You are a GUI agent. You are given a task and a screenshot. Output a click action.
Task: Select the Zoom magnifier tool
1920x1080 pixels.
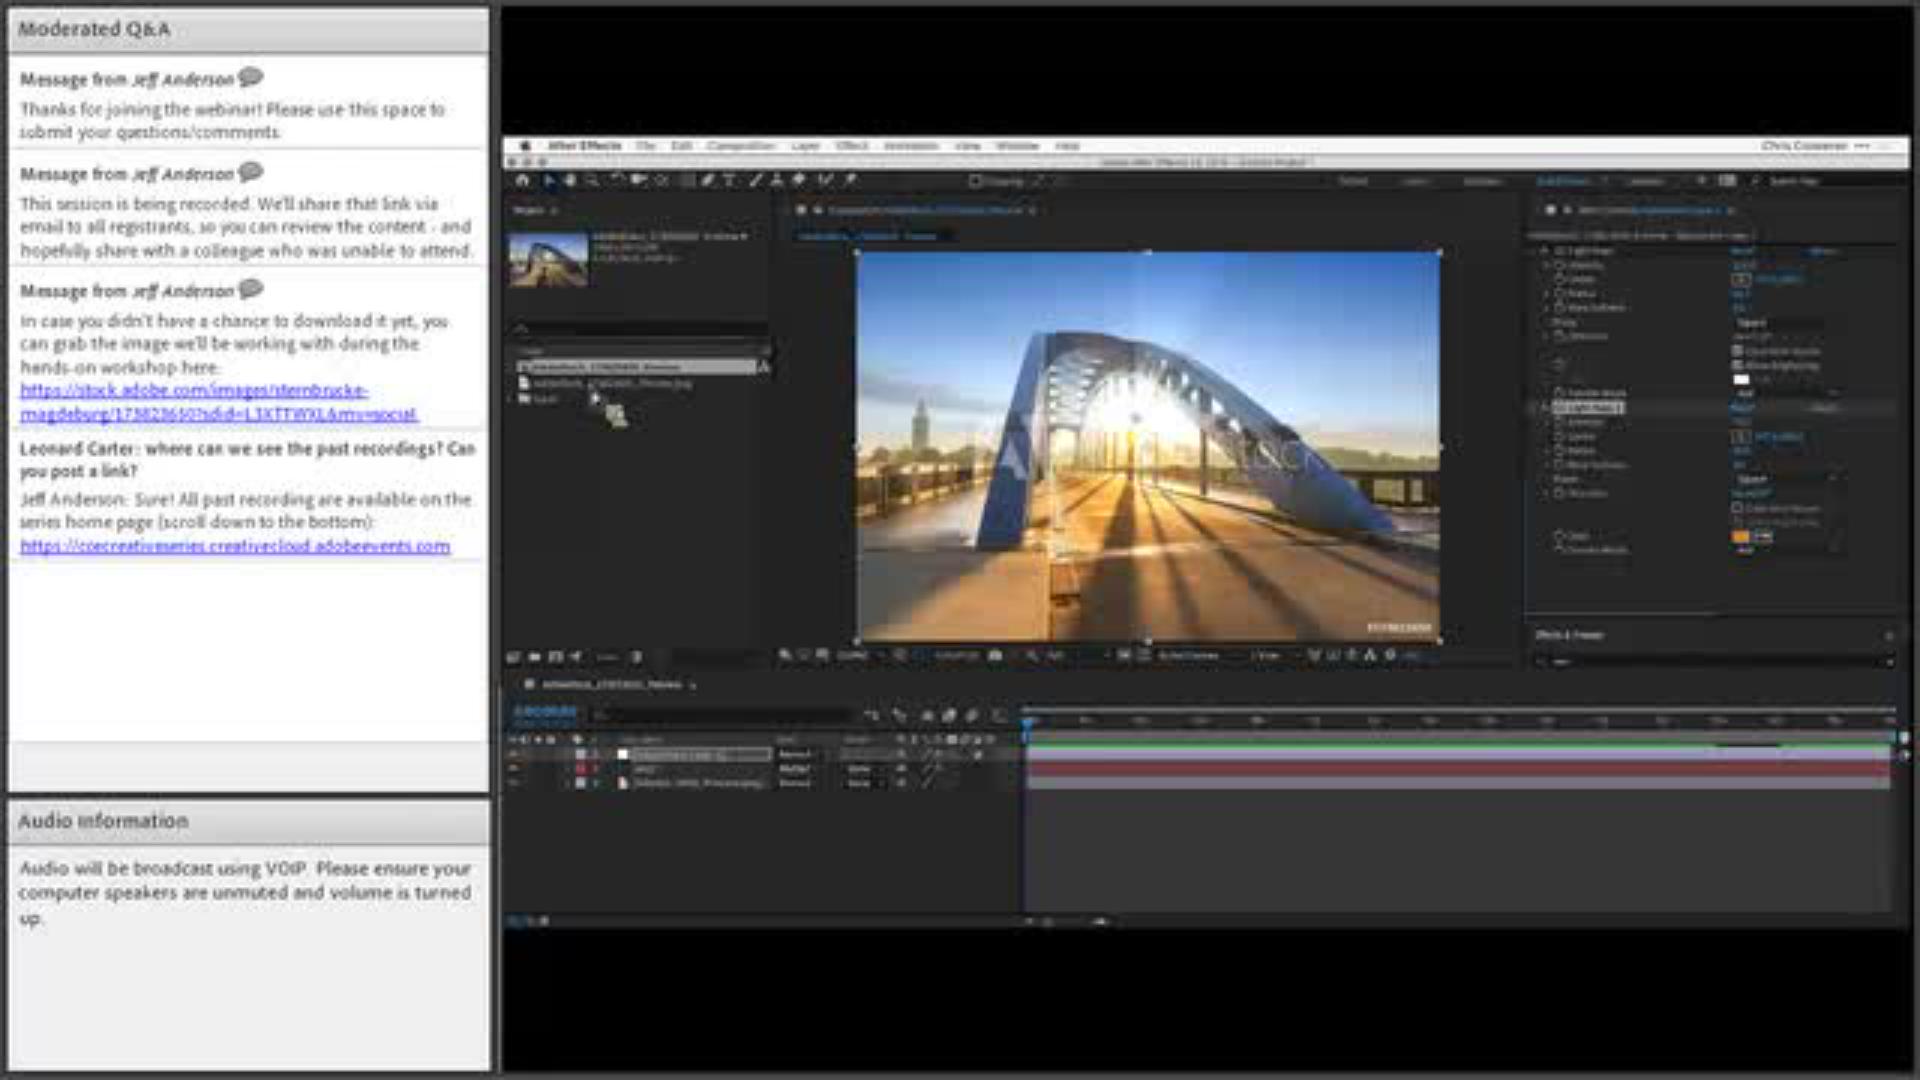click(x=592, y=180)
